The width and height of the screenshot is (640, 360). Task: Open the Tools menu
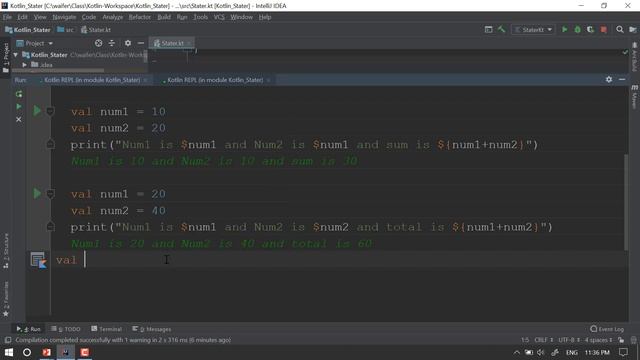click(200, 17)
